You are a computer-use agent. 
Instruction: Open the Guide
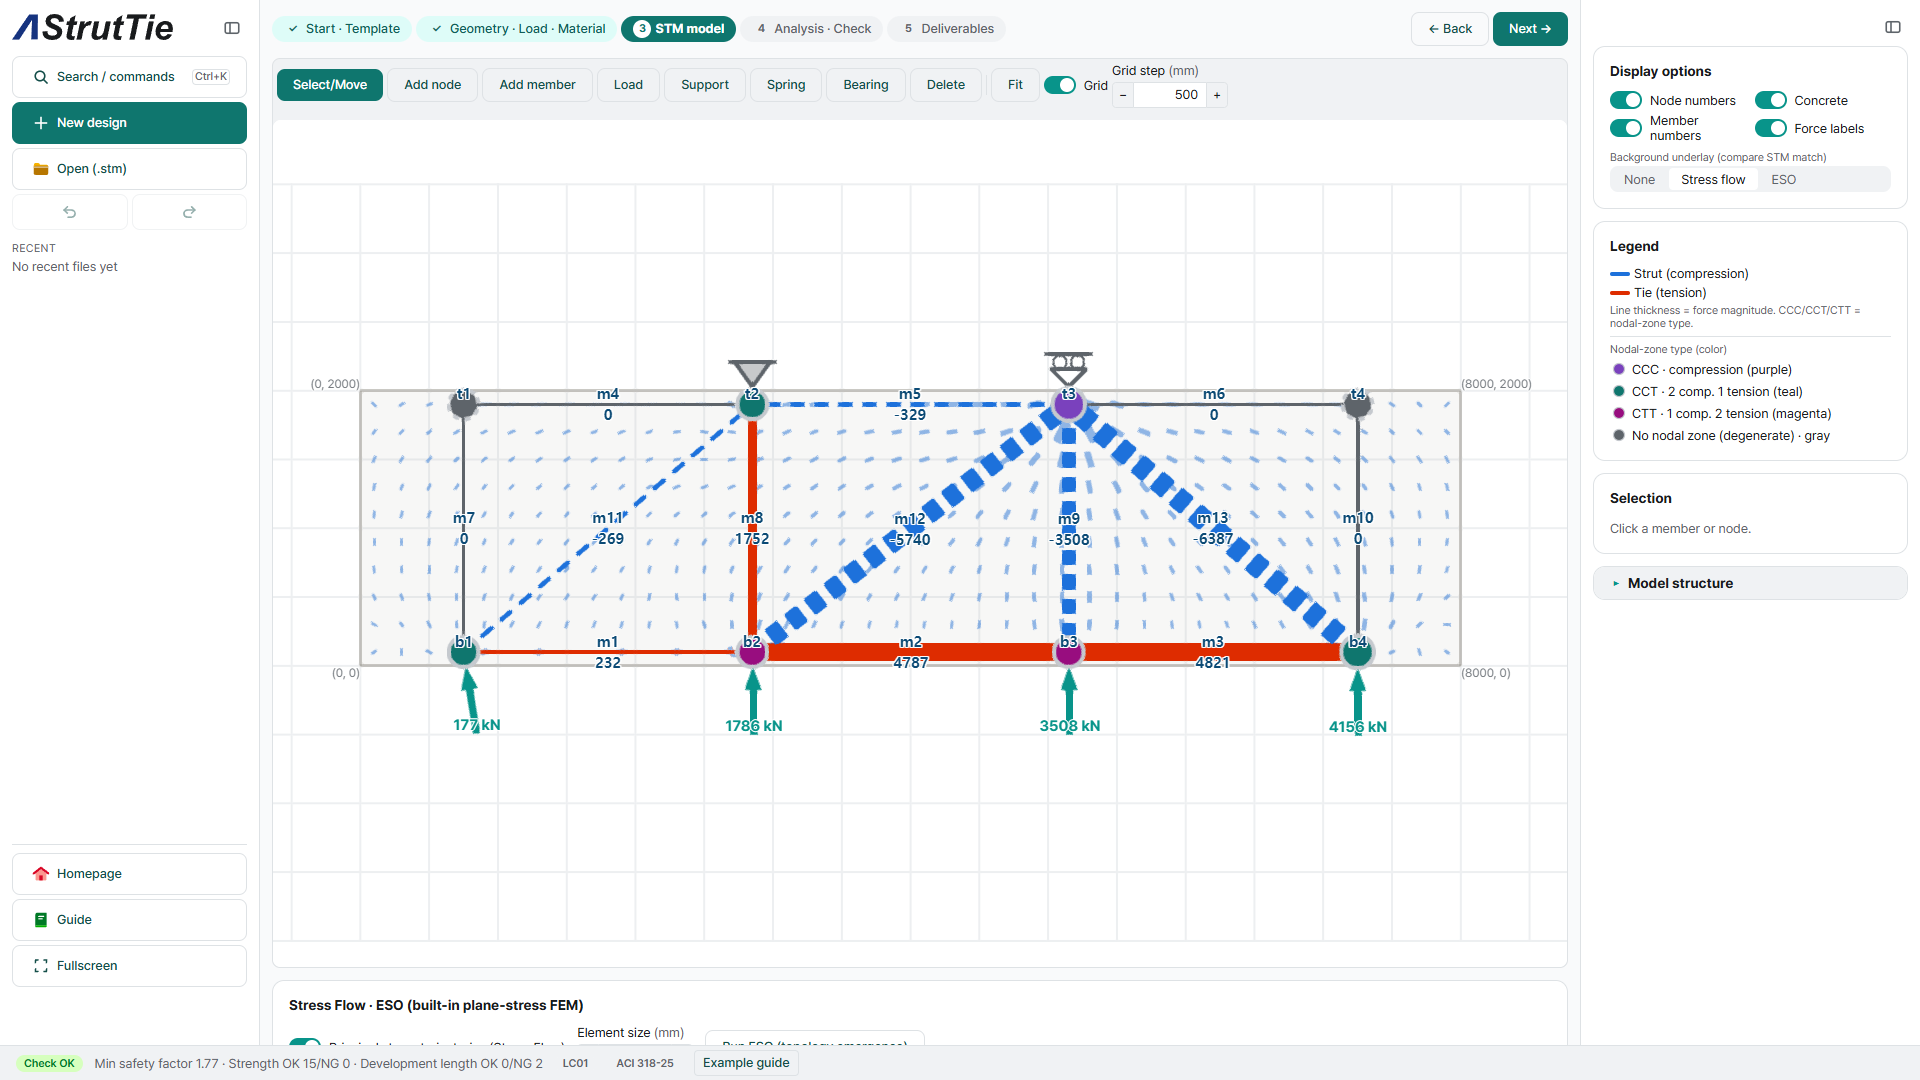(129, 920)
